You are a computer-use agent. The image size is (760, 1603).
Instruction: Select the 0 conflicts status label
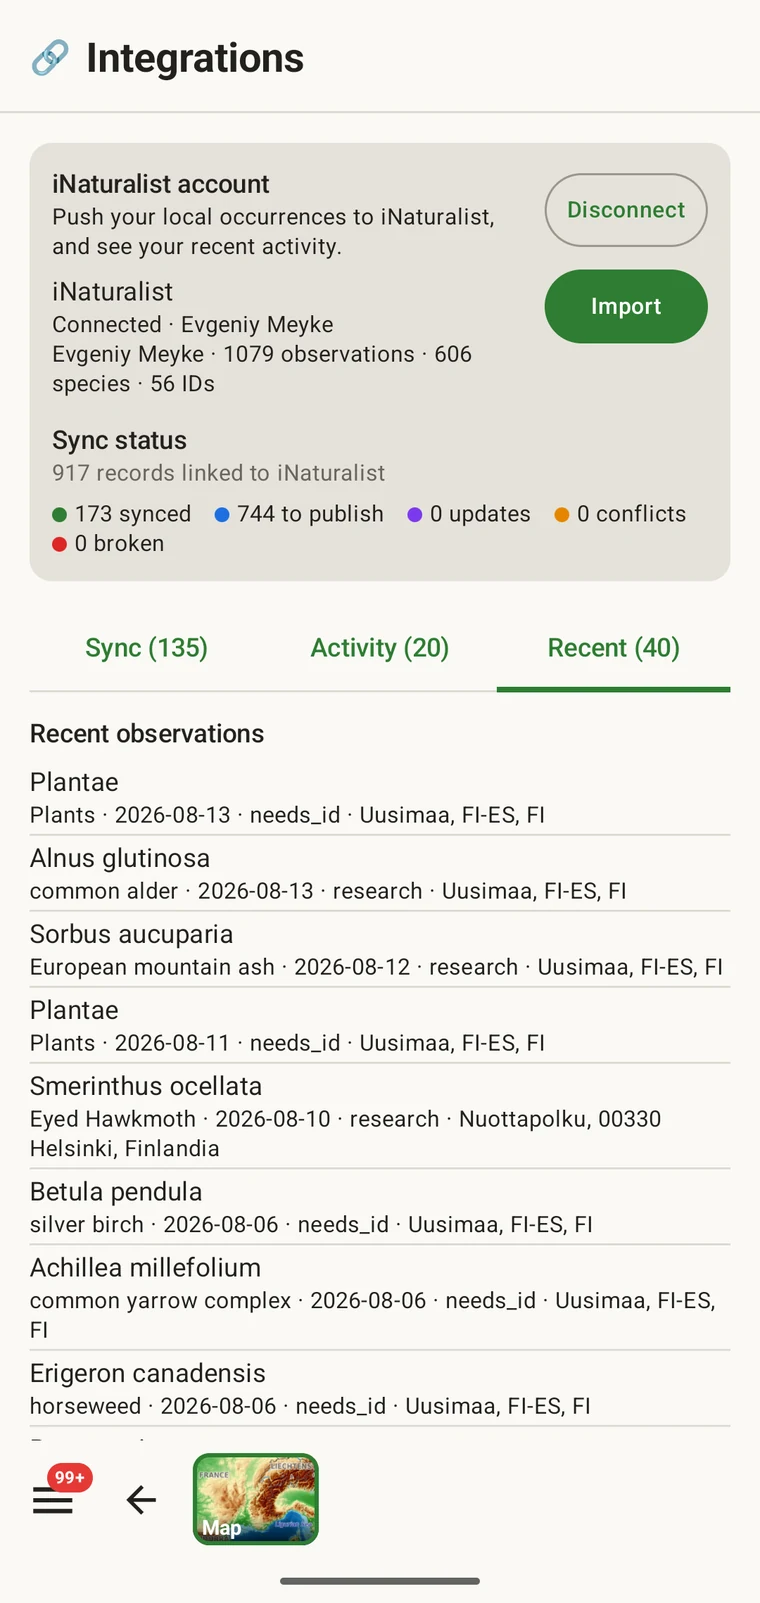(632, 514)
